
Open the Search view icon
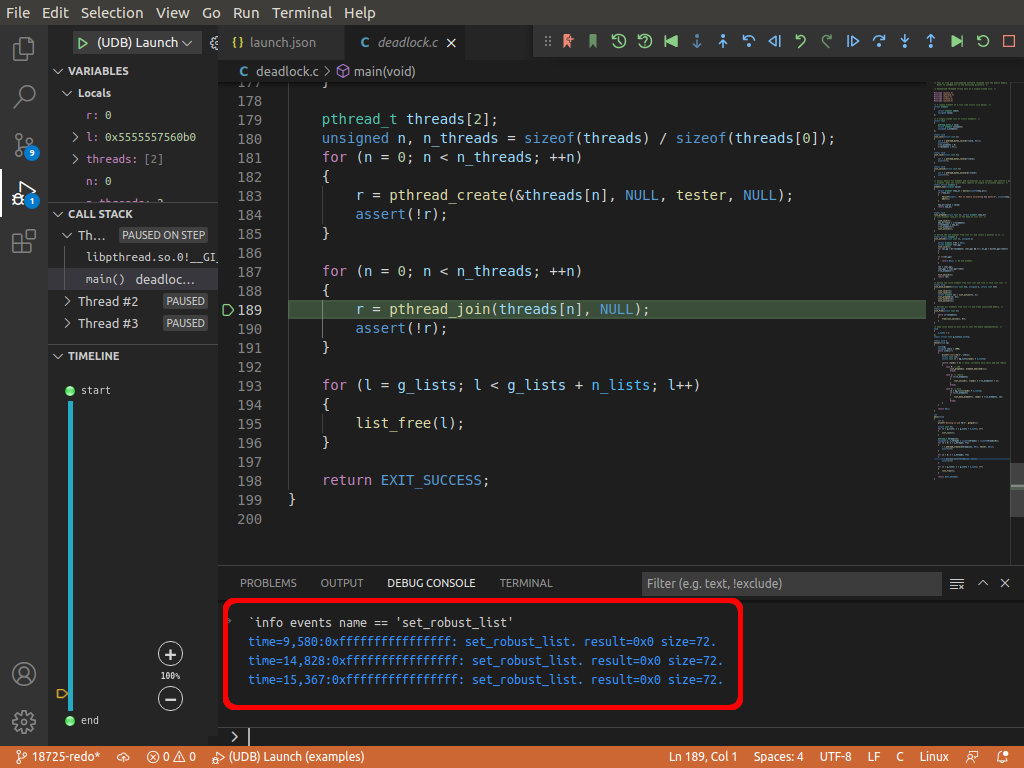pos(24,97)
